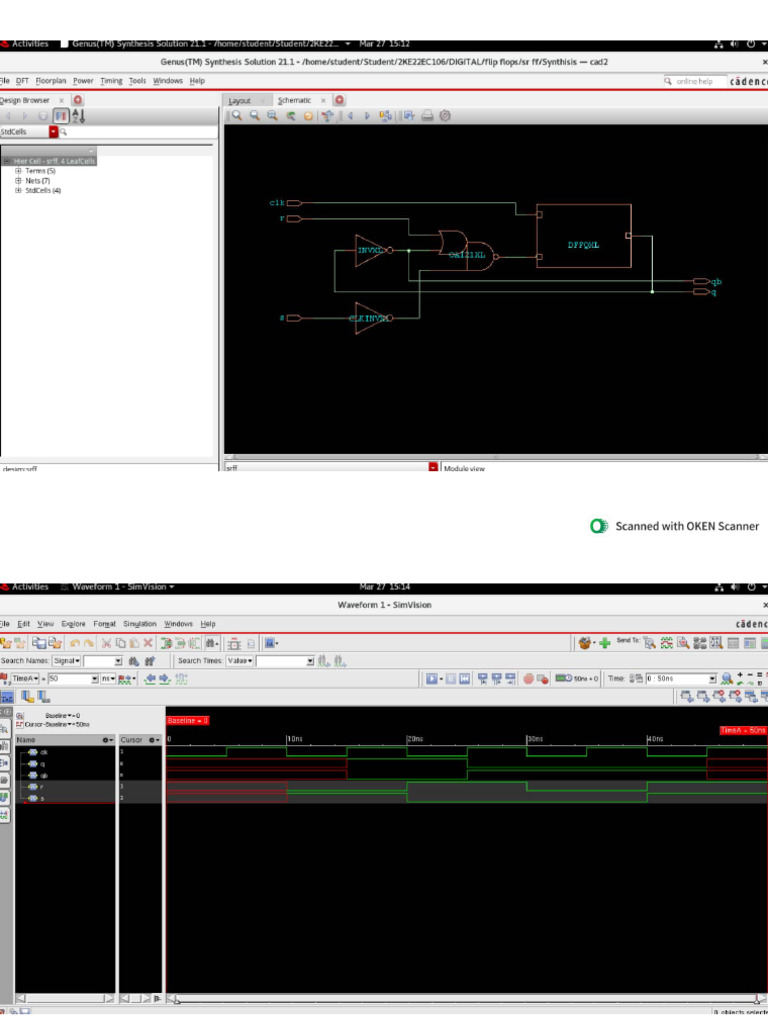Open TimeA cursor dropdown in SimVision
Screen dimensions: 768x1024
pos(25,679)
